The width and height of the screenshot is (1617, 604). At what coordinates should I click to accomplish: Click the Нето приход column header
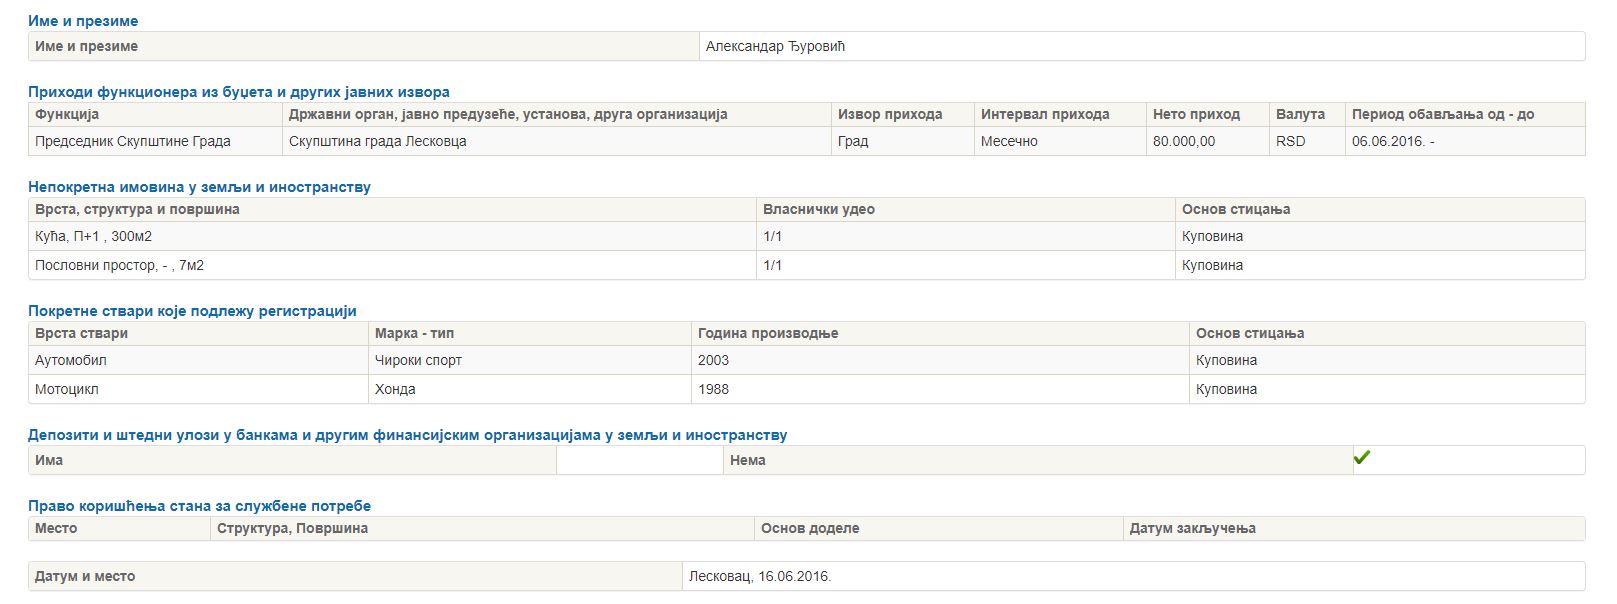point(1196,115)
